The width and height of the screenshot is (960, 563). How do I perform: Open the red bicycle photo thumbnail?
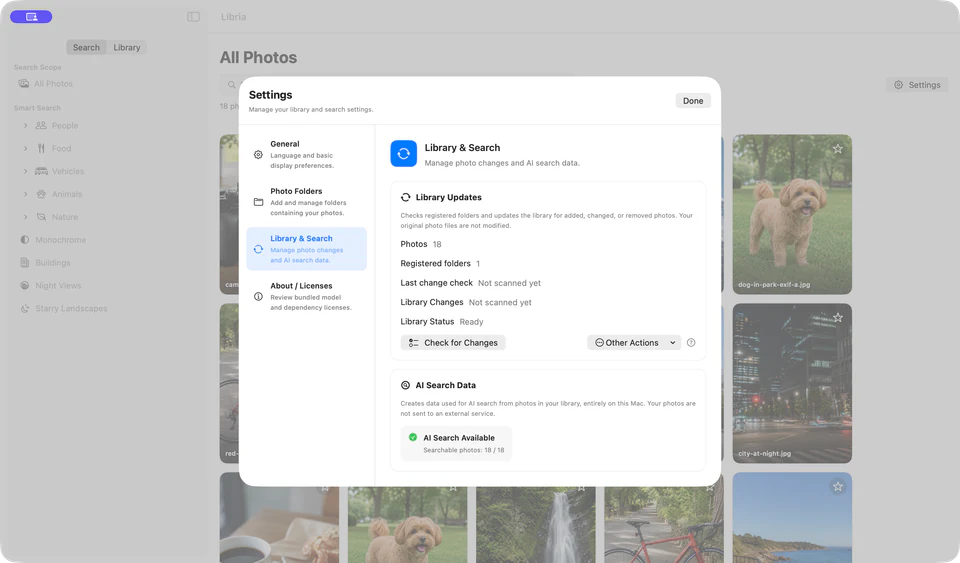click(x=664, y=525)
